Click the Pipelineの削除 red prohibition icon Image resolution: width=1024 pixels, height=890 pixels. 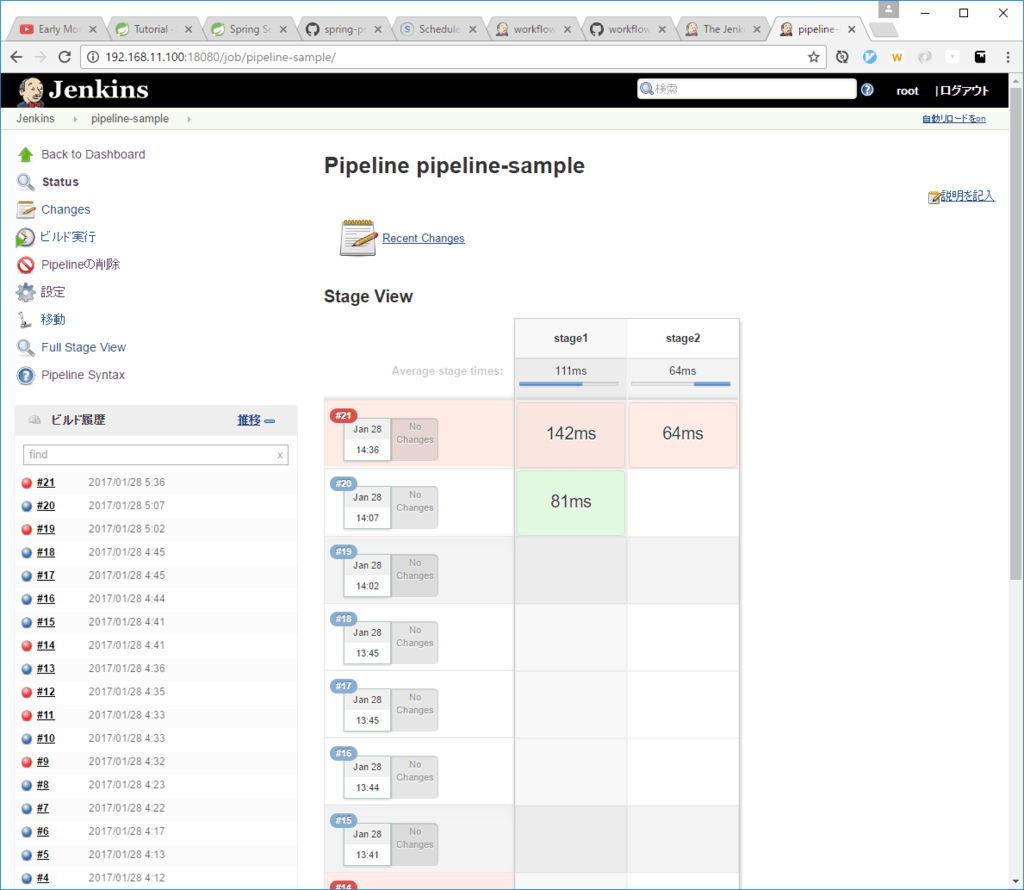point(25,265)
